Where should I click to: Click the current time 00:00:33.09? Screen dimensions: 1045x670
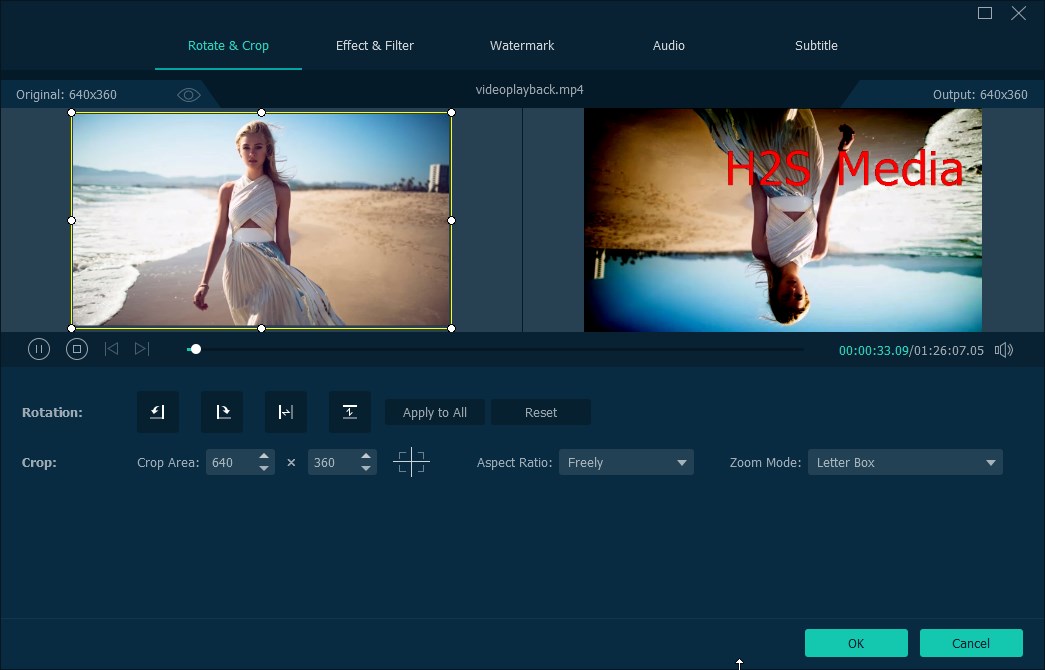[873, 350]
